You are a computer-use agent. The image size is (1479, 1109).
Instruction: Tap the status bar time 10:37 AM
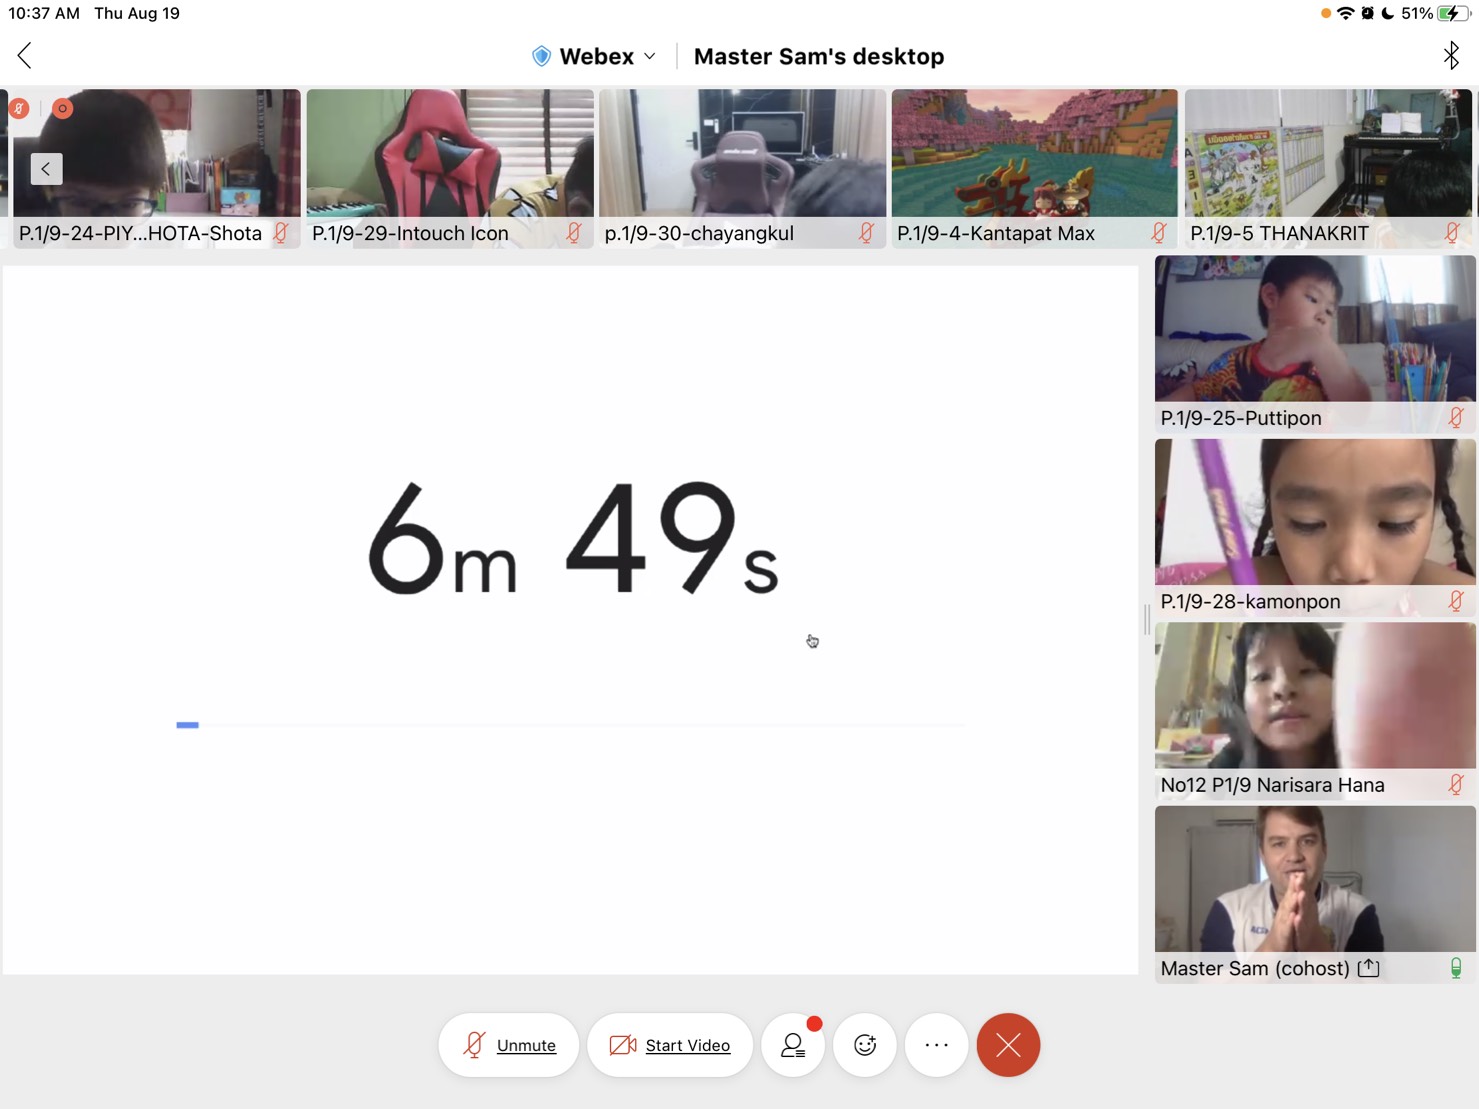(44, 14)
